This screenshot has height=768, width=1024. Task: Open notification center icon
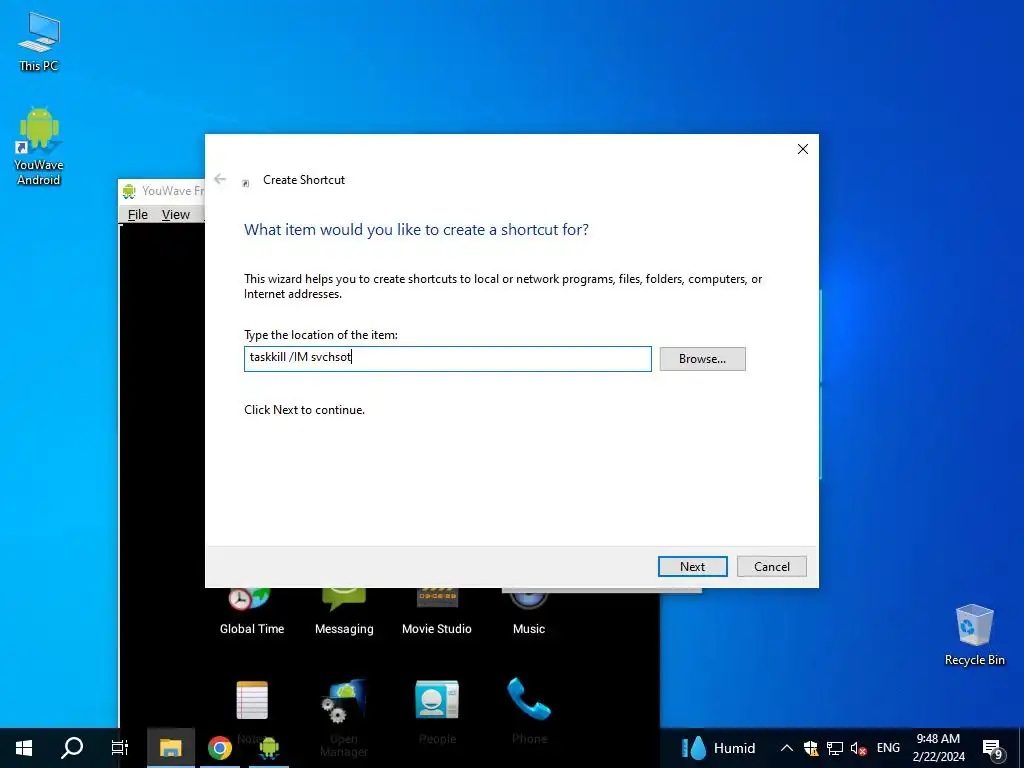(992, 748)
